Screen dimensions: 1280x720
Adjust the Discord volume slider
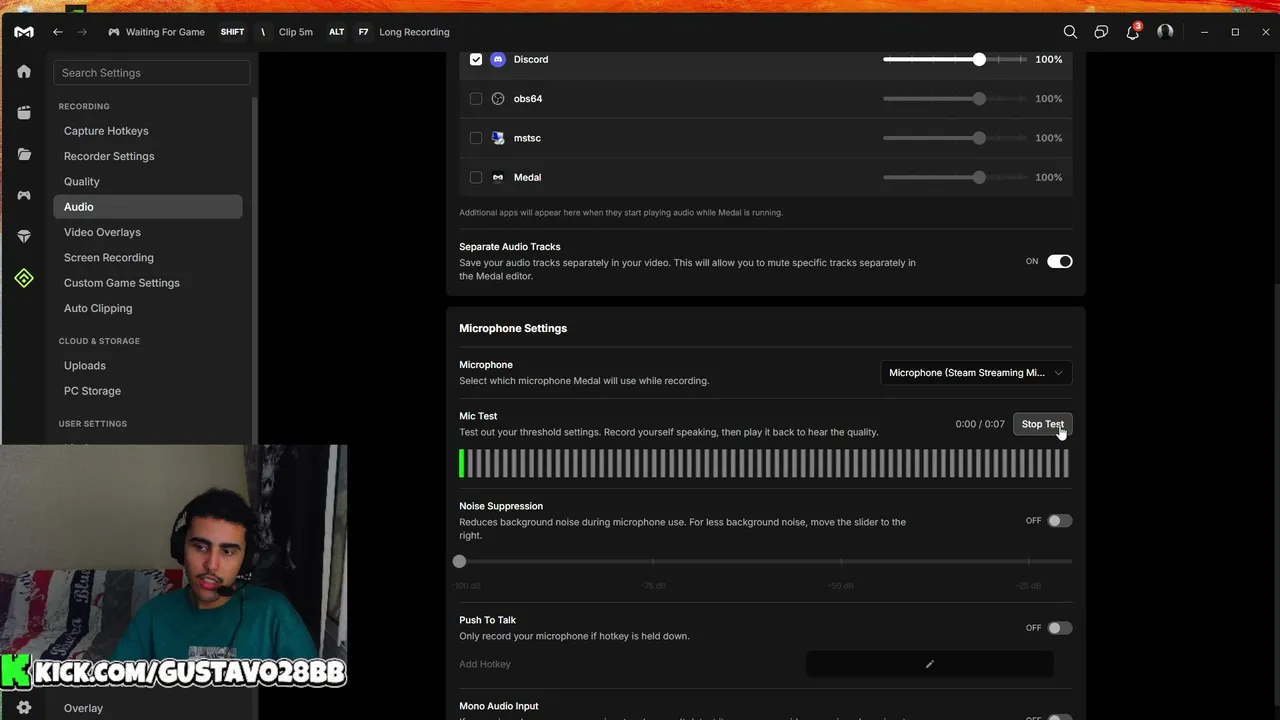(x=955, y=59)
